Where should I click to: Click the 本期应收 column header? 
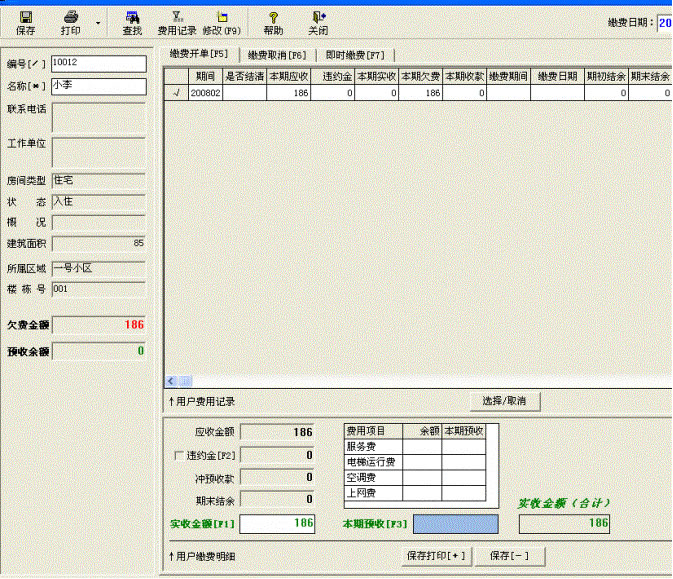coord(288,76)
